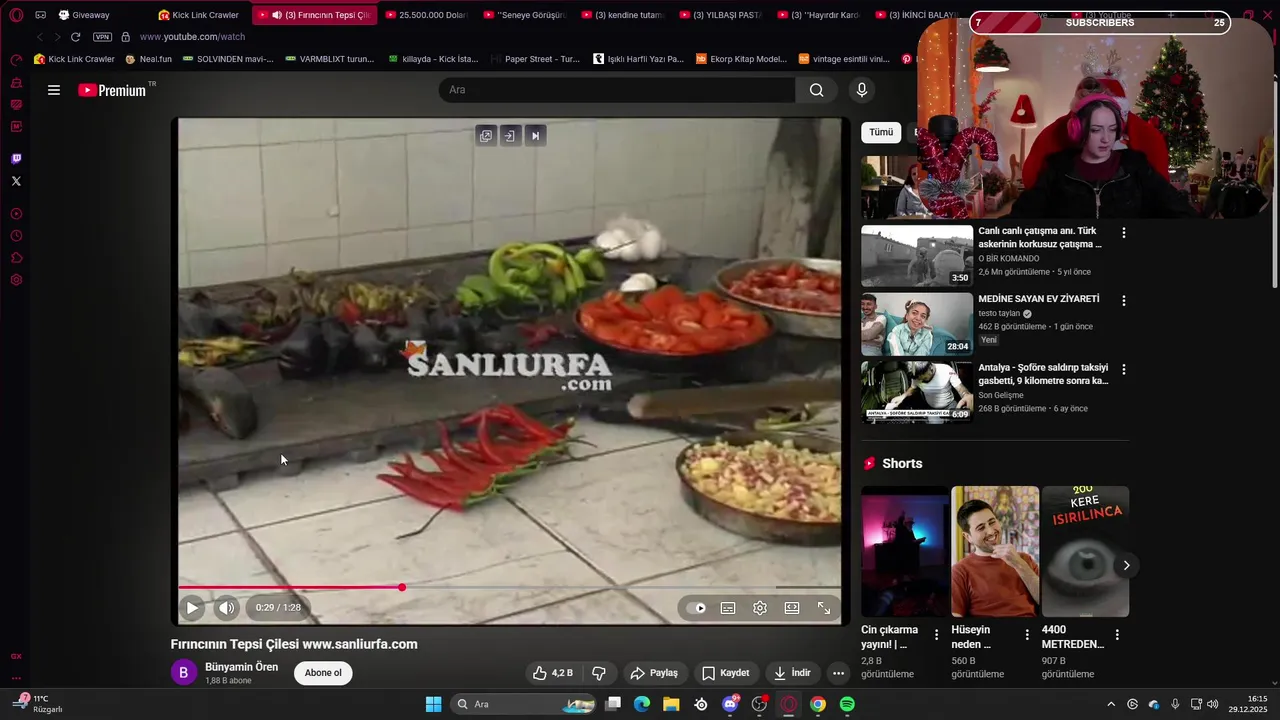This screenshot has width=1280, height=720.
Task: Click picture-in-picture popout icon above video
Action: click(x=486, y=136)
